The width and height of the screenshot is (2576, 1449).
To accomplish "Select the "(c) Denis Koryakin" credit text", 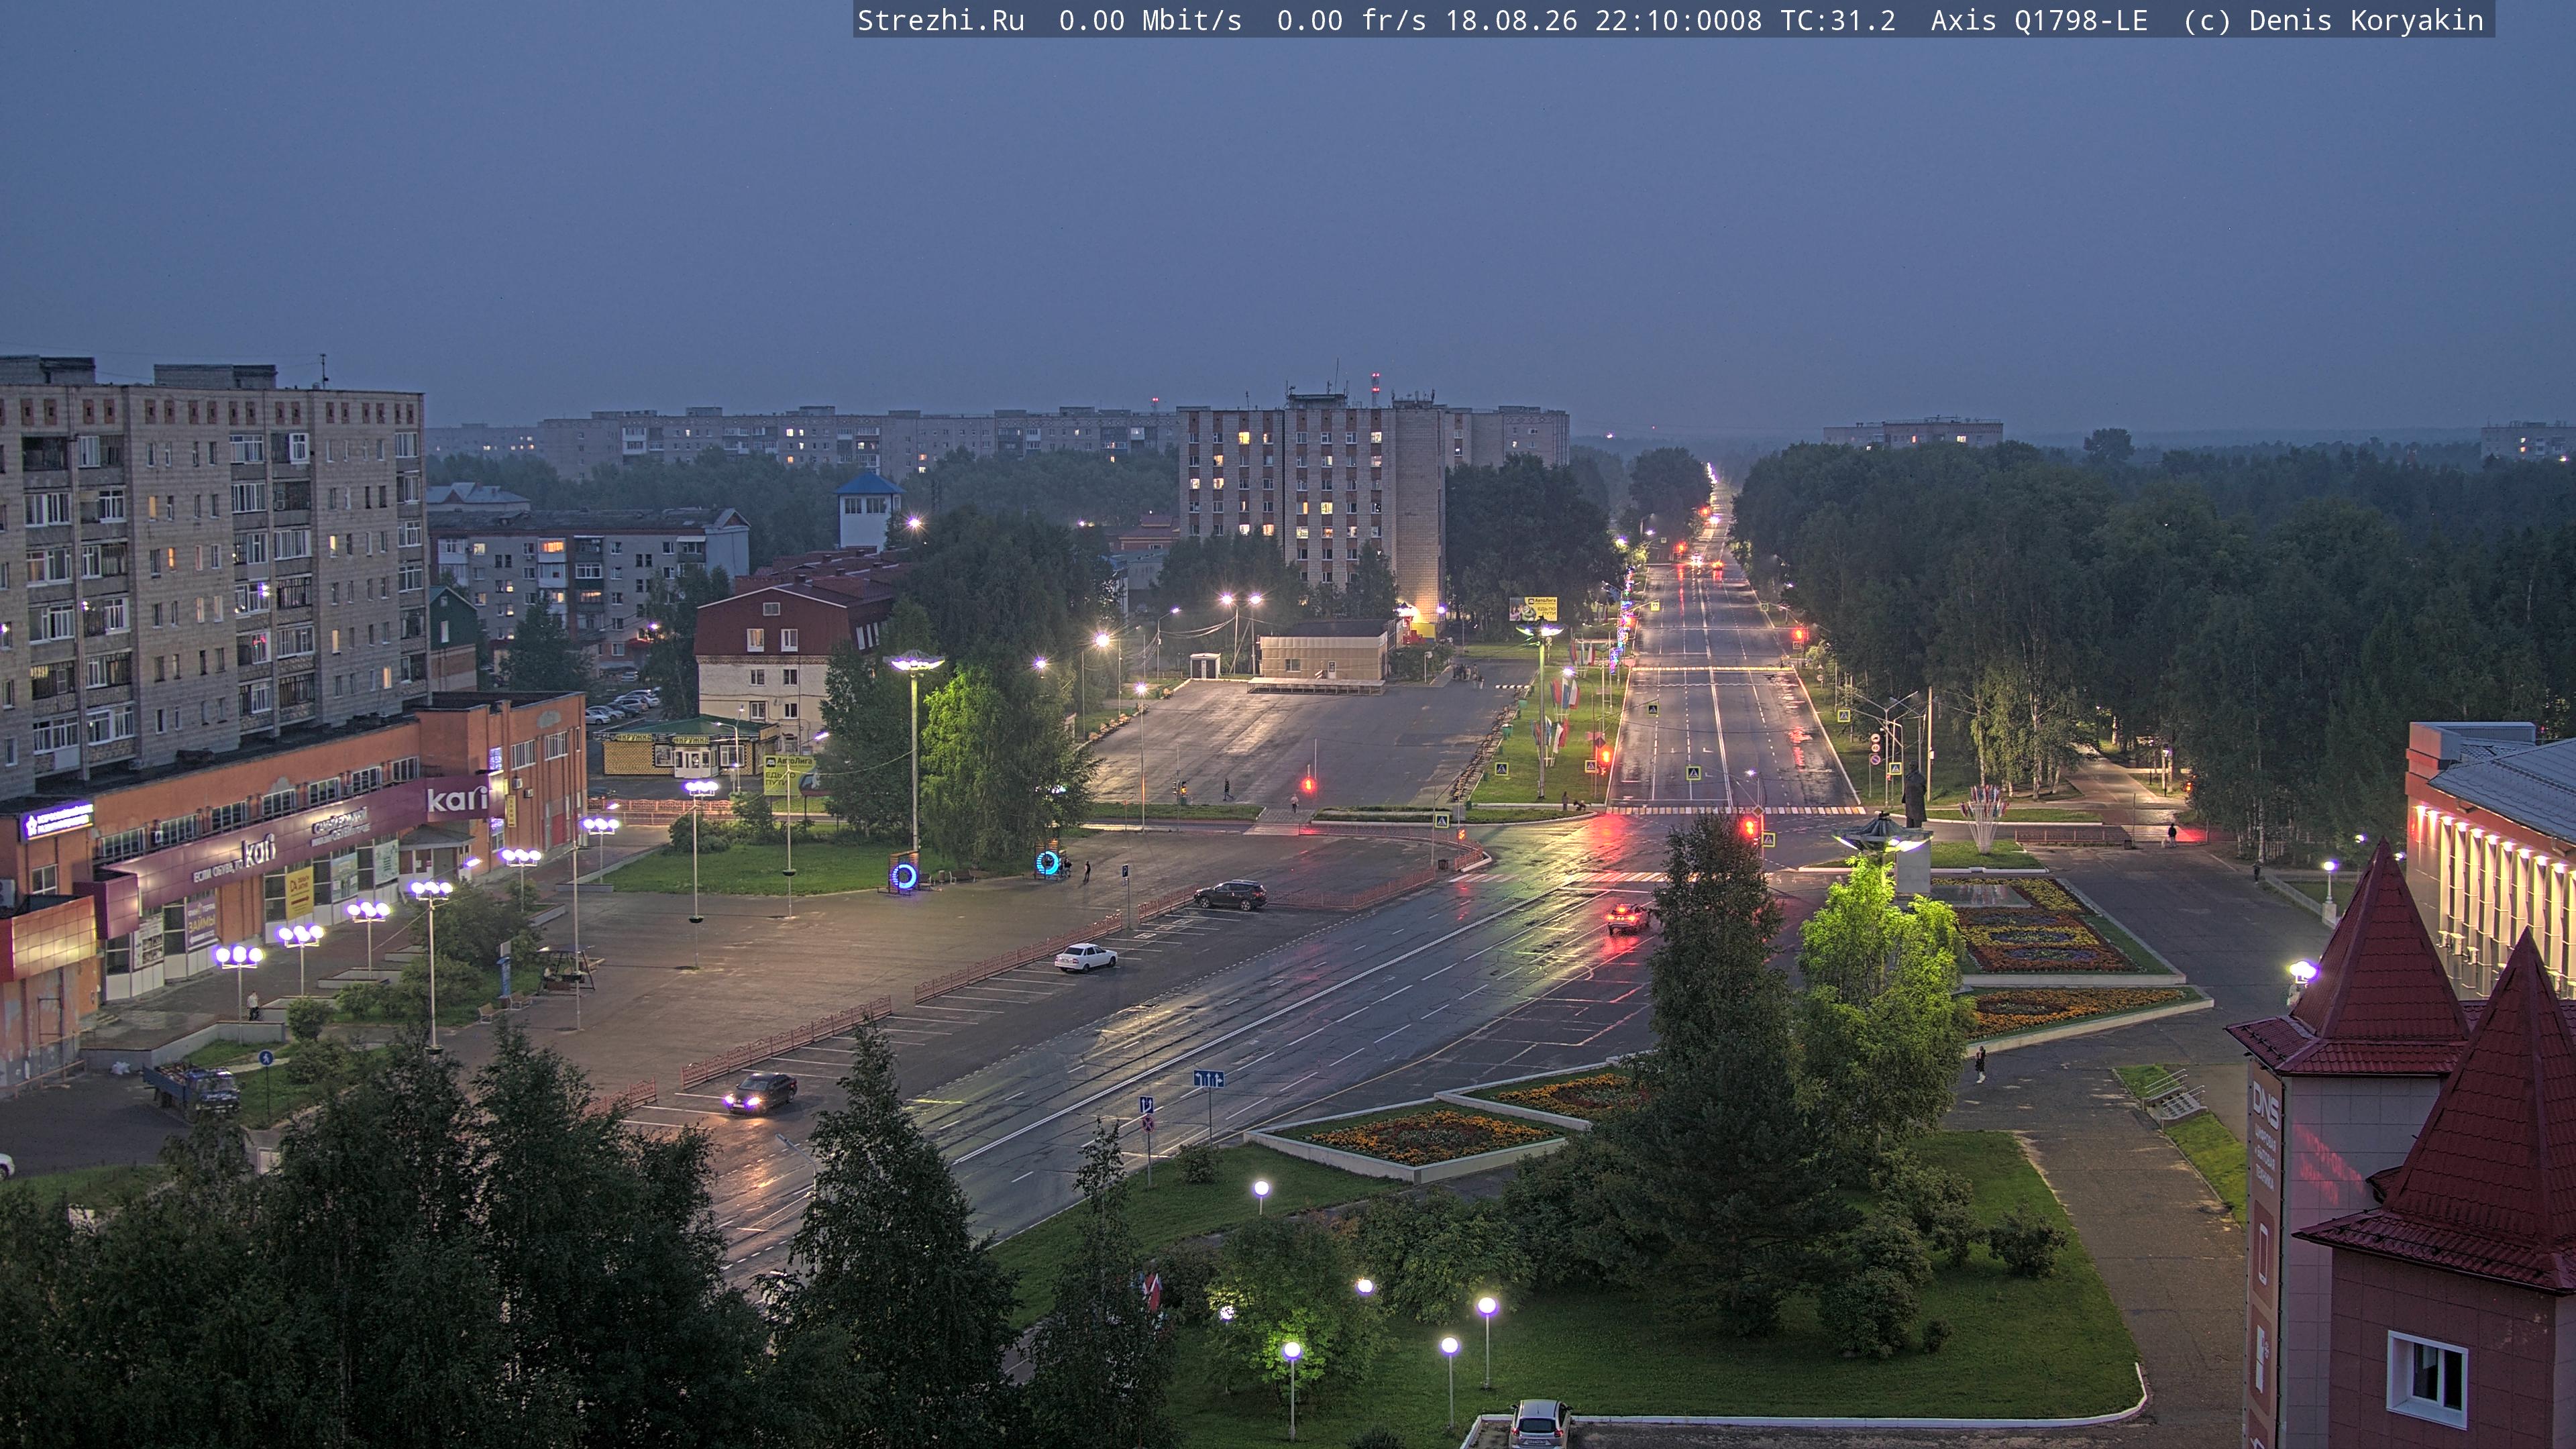I will [x=2334, y=21].
